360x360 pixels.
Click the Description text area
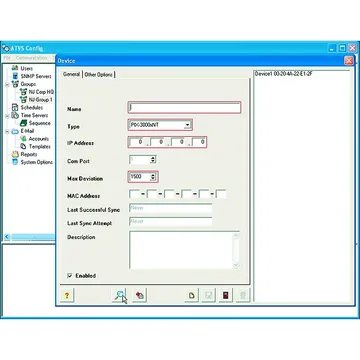[x=181, y=250]
